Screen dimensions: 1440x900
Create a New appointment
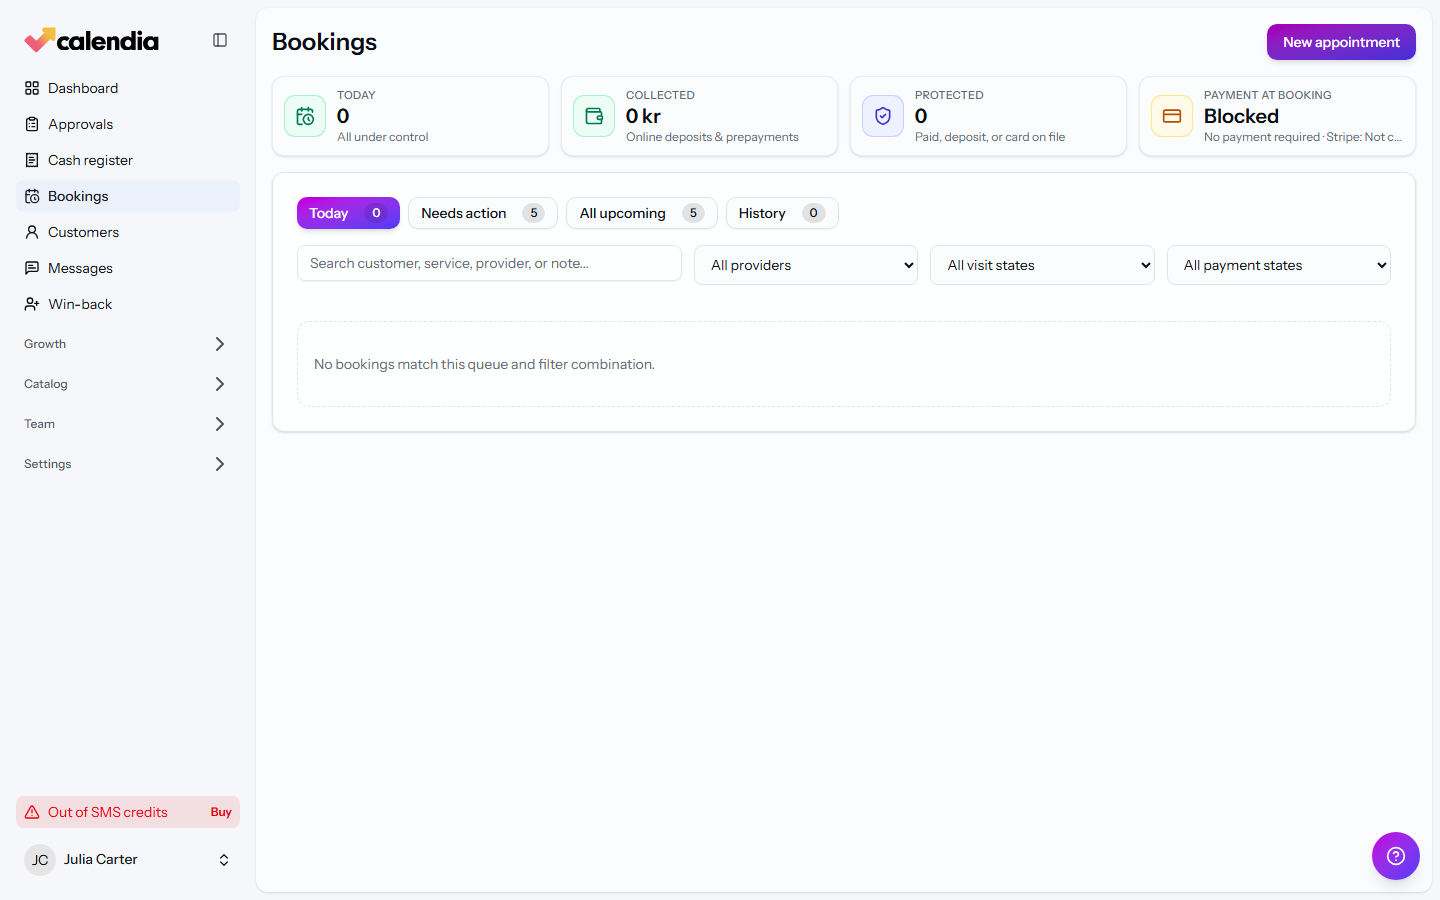[x=1341, y=42]
